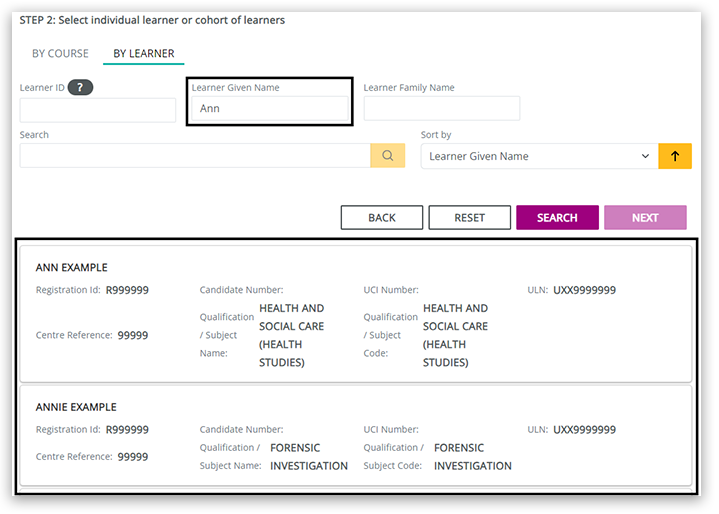Click Centre Reference 99999 in ANNIE EXAMPLE record
This screenshot has width=719, height=514.
[x=132, y=457]
